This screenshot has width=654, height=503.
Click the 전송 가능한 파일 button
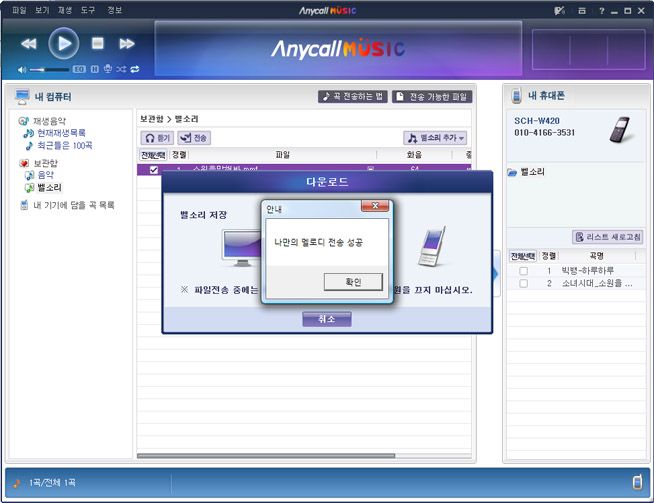(432, 97)
